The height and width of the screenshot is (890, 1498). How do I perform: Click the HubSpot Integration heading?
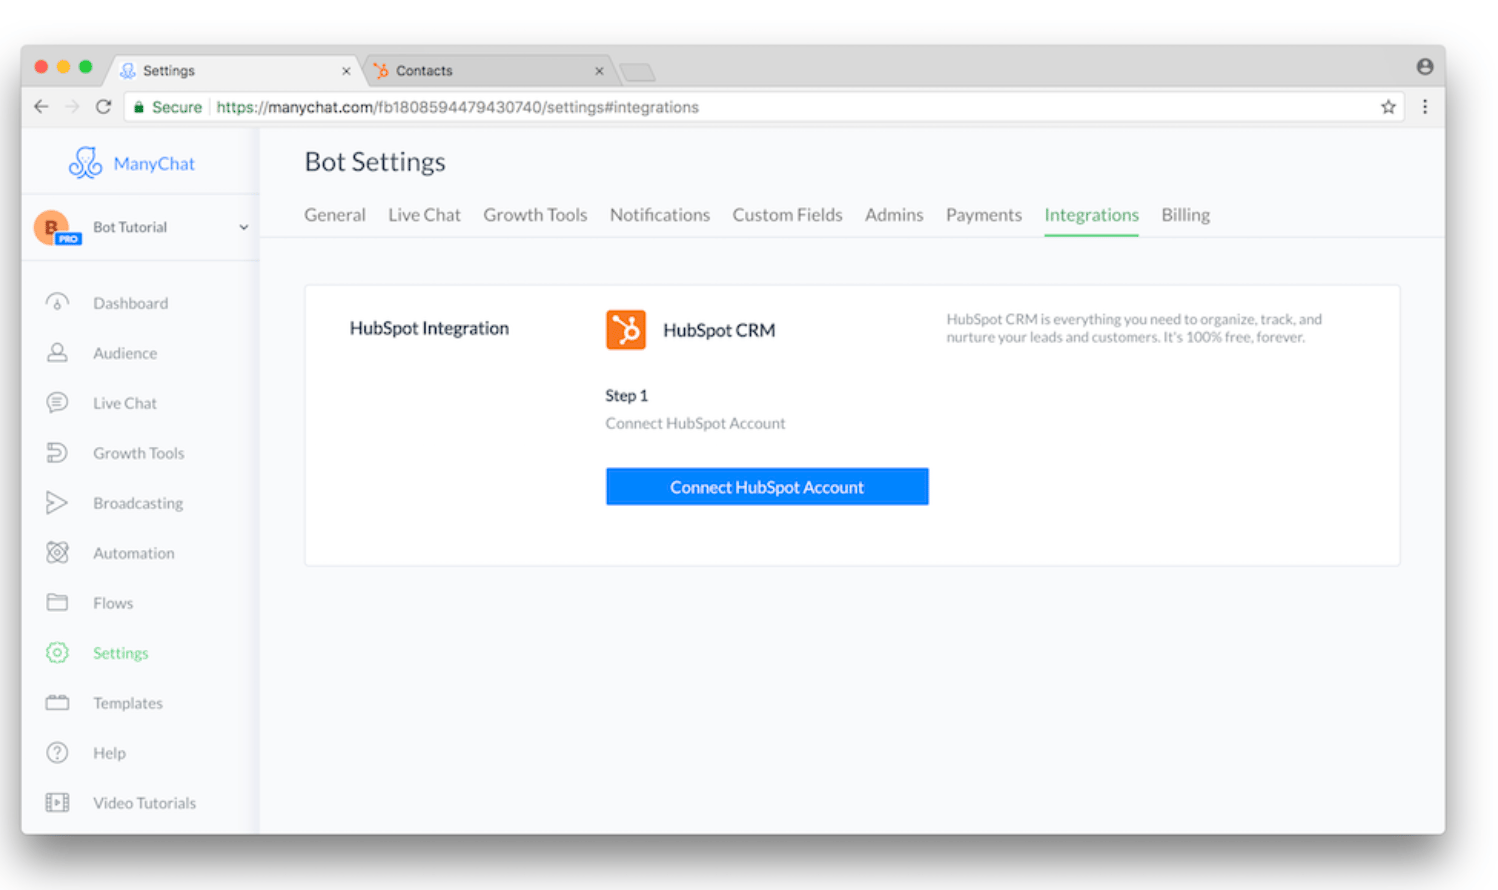(429, 328)
